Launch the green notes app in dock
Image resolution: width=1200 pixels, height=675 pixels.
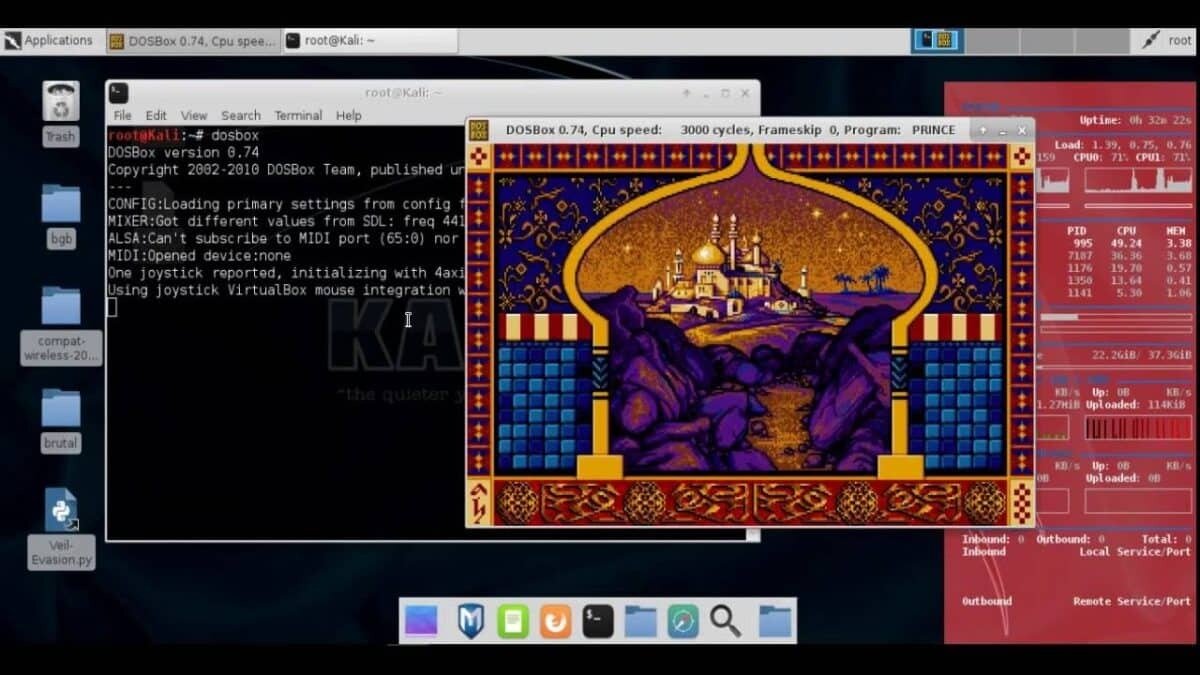[513, 621]
